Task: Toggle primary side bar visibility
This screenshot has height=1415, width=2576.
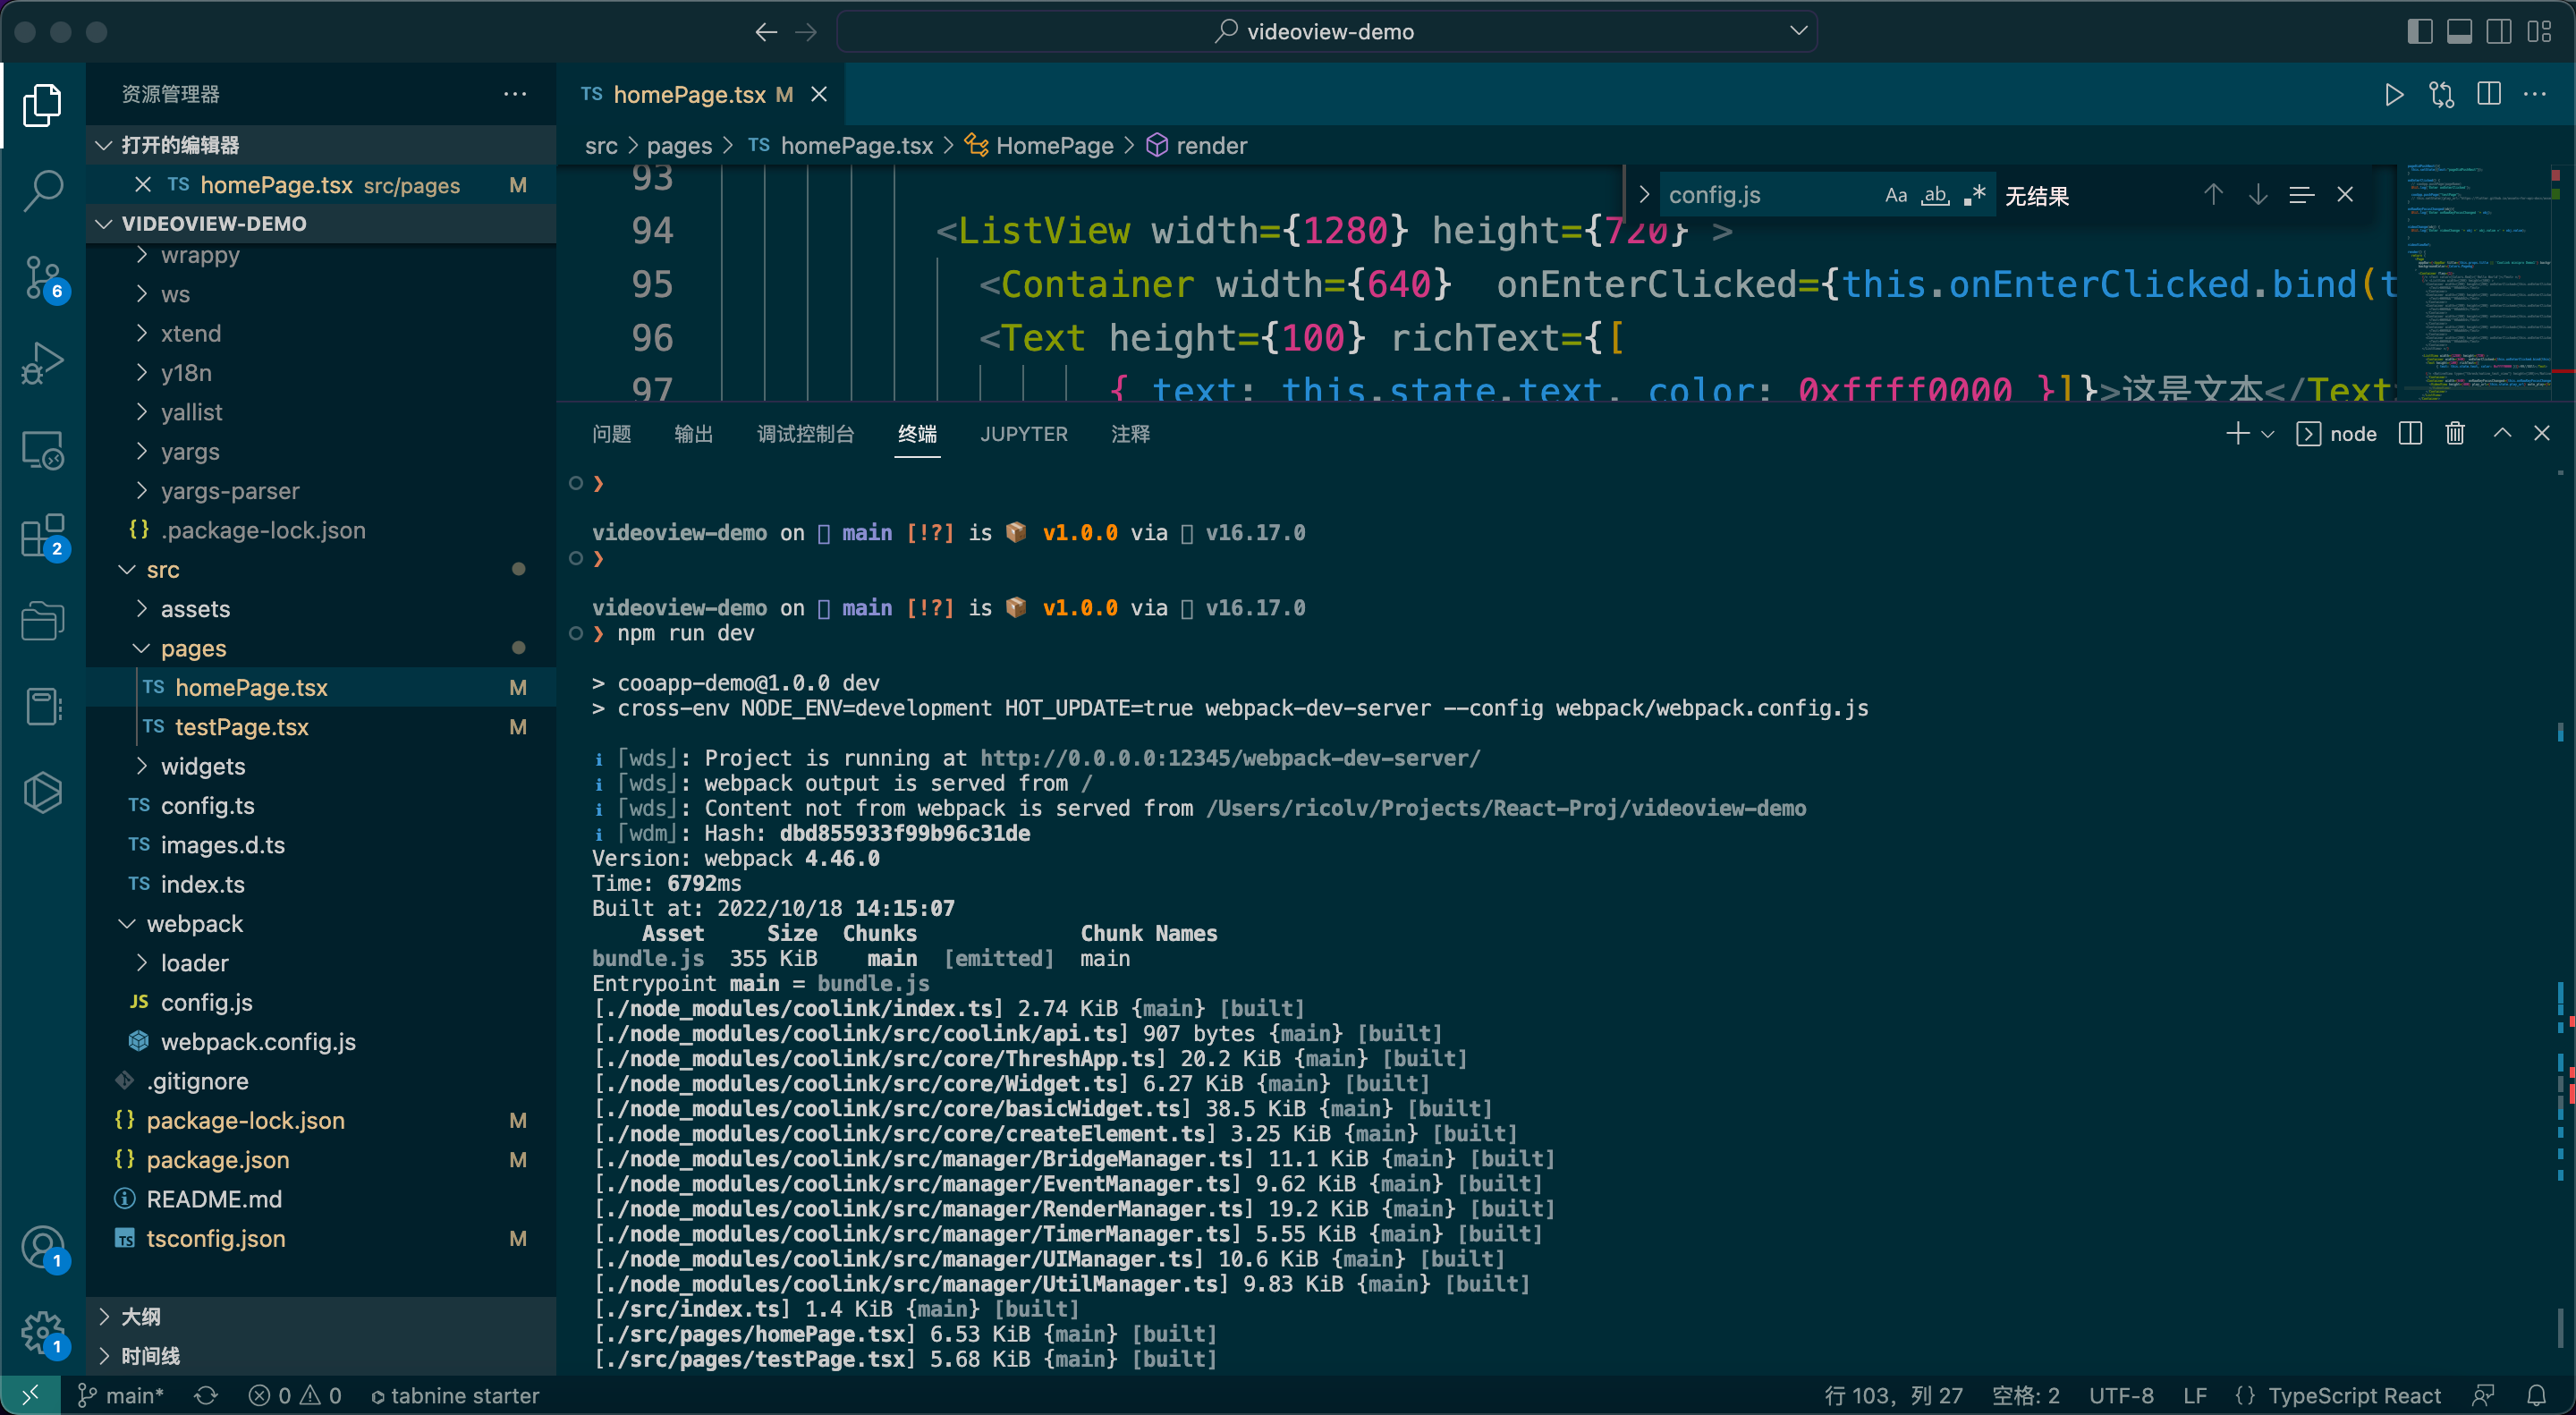Action: click(2419, 32)
